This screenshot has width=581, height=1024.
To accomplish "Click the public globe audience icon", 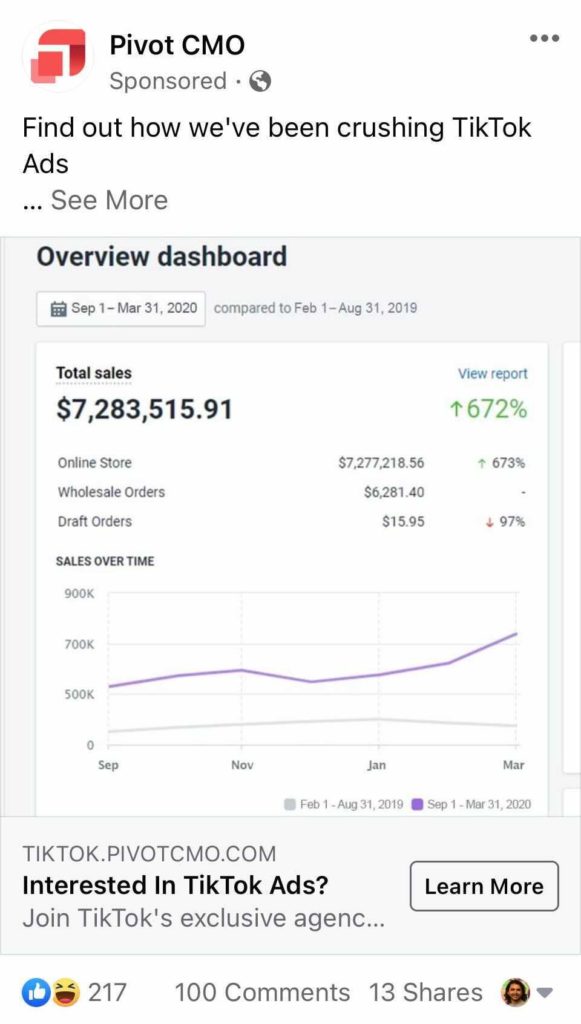I will [x=260, y=82].
